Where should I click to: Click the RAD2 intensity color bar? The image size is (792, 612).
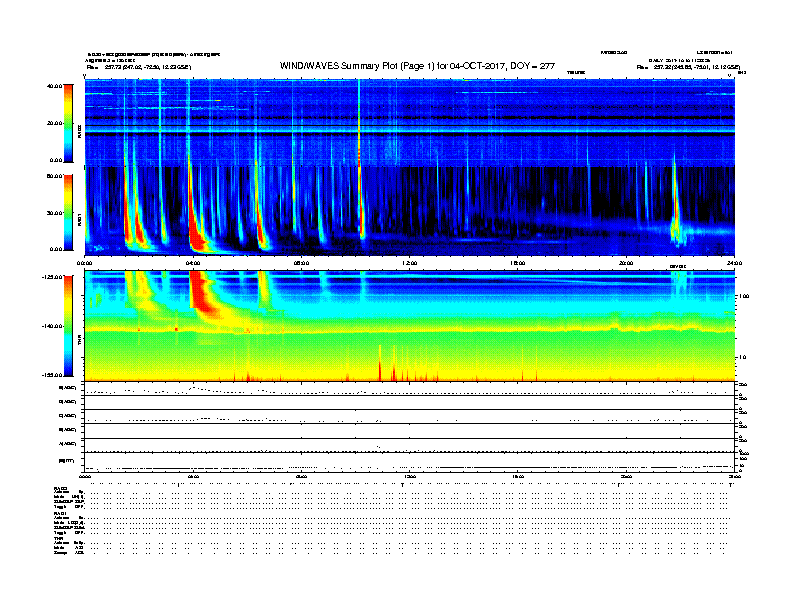point(68,124)
